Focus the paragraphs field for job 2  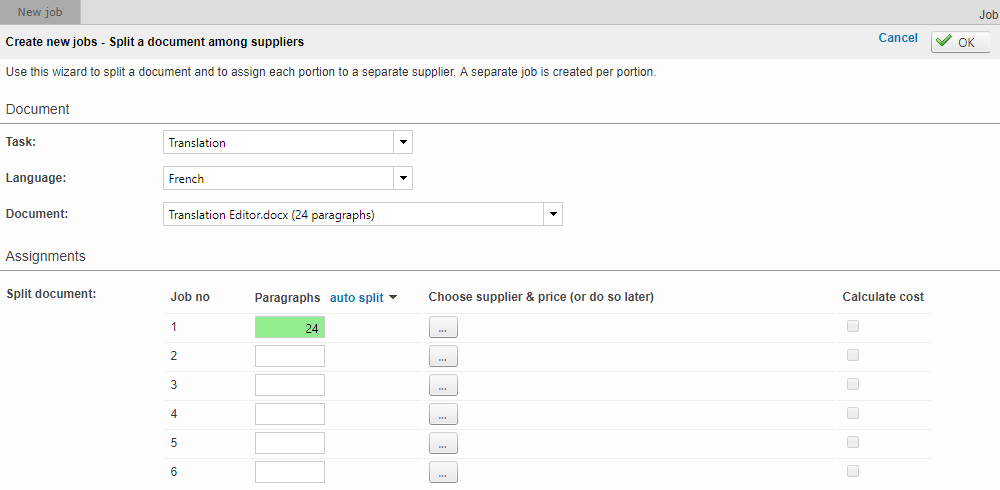pyautogui.click(x=290, y=356)
